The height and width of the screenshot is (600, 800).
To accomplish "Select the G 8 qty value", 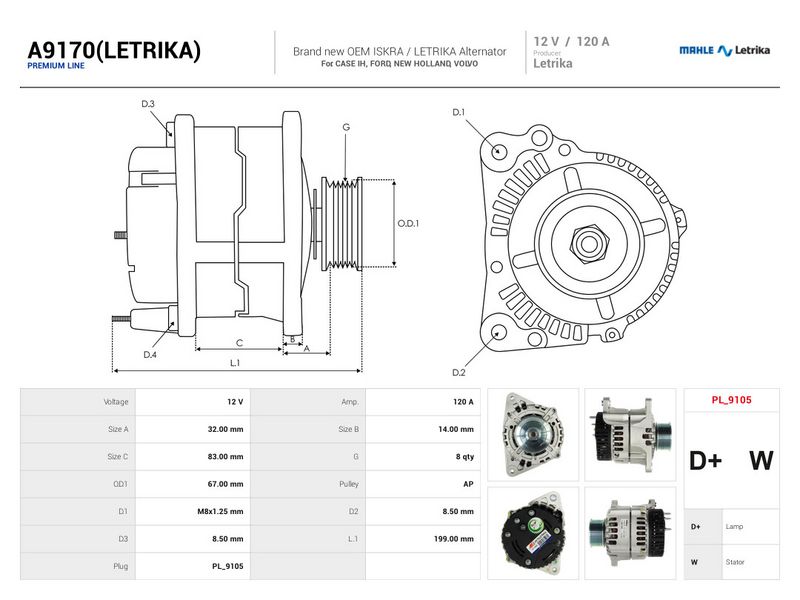I will (x=423, y=457).
